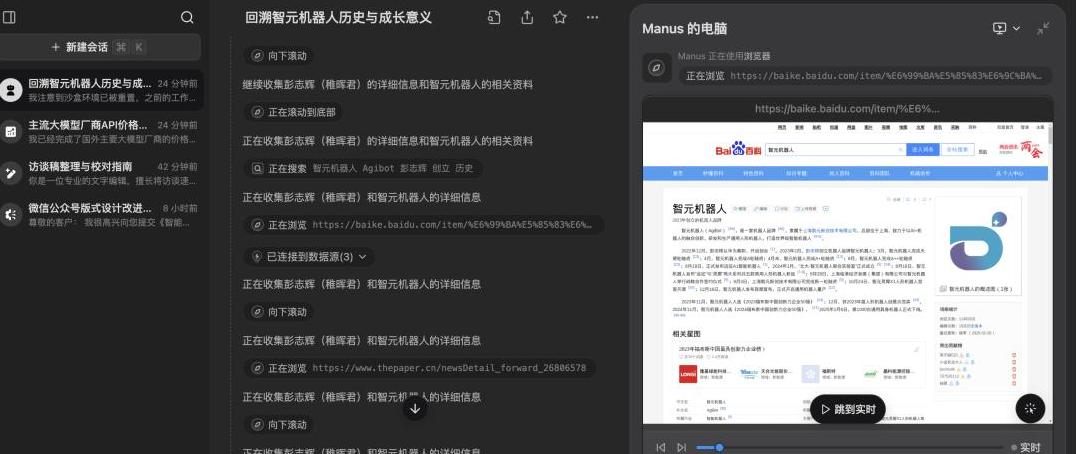Click the 相关星图 section heading
1076x454 pixels.
click(686, 334)
